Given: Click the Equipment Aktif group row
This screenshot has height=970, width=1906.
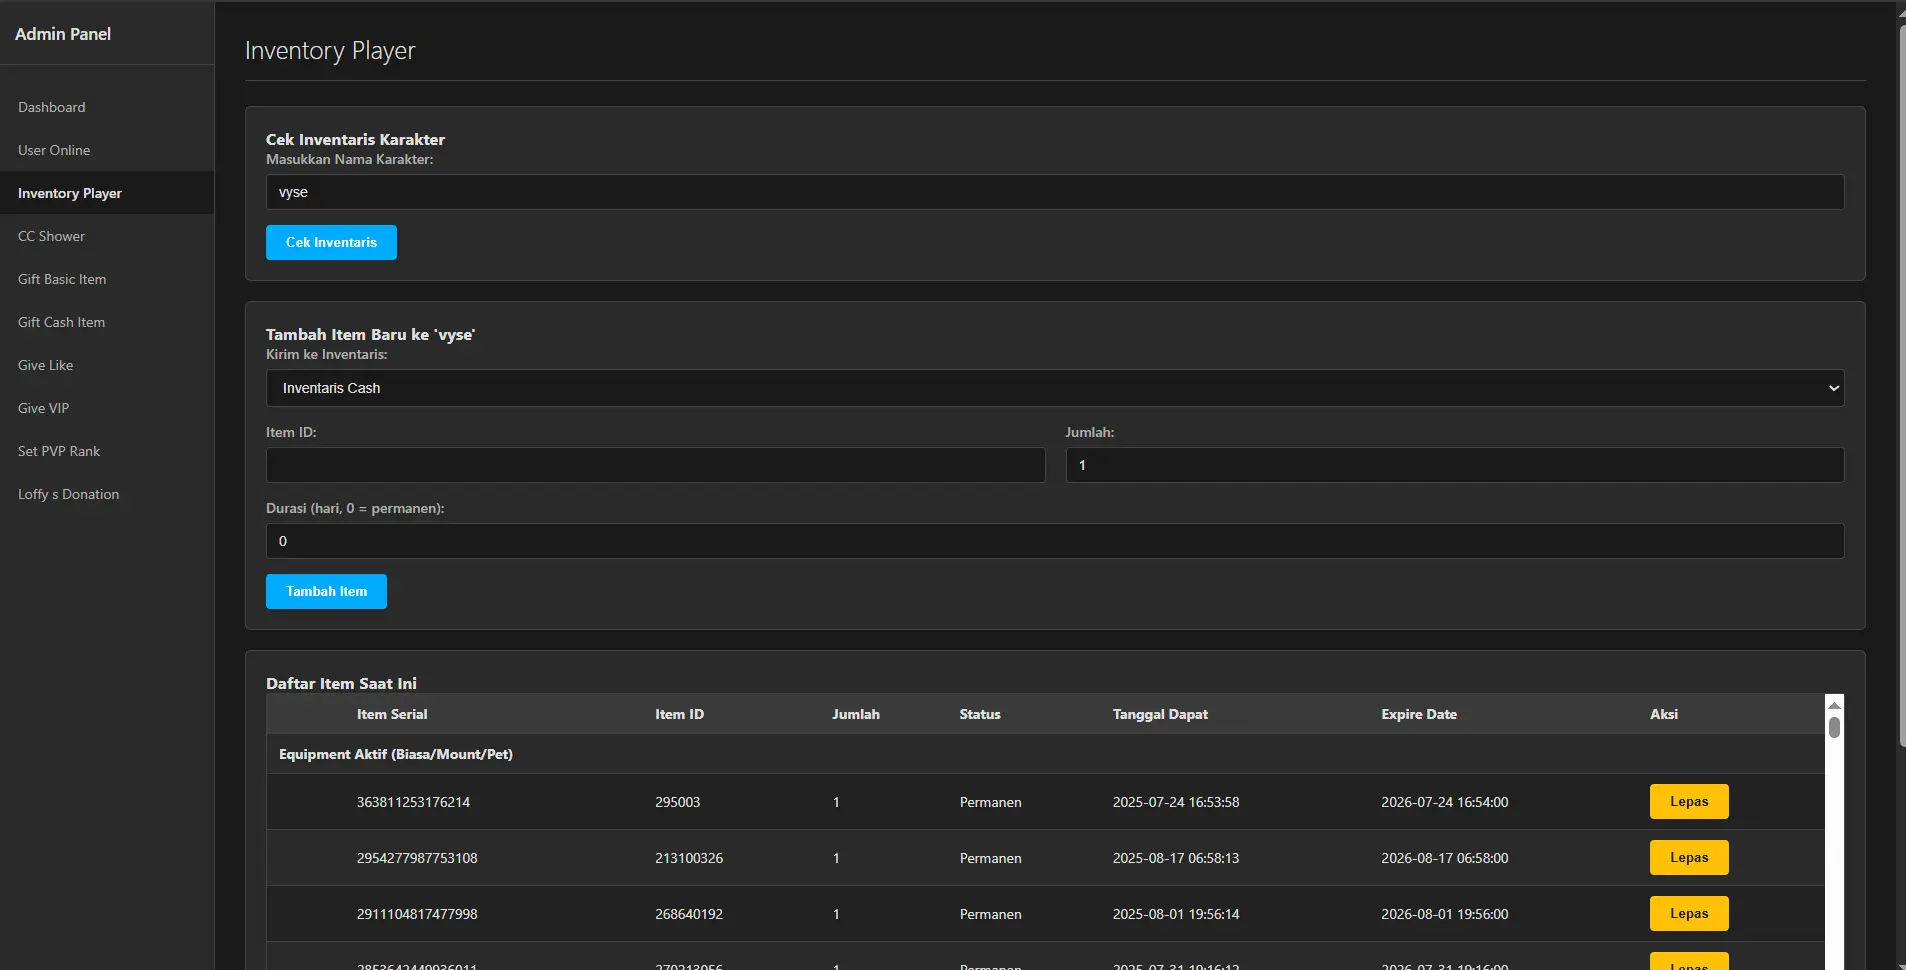Looking at the screenshot, I should [x=1046, y=754].
